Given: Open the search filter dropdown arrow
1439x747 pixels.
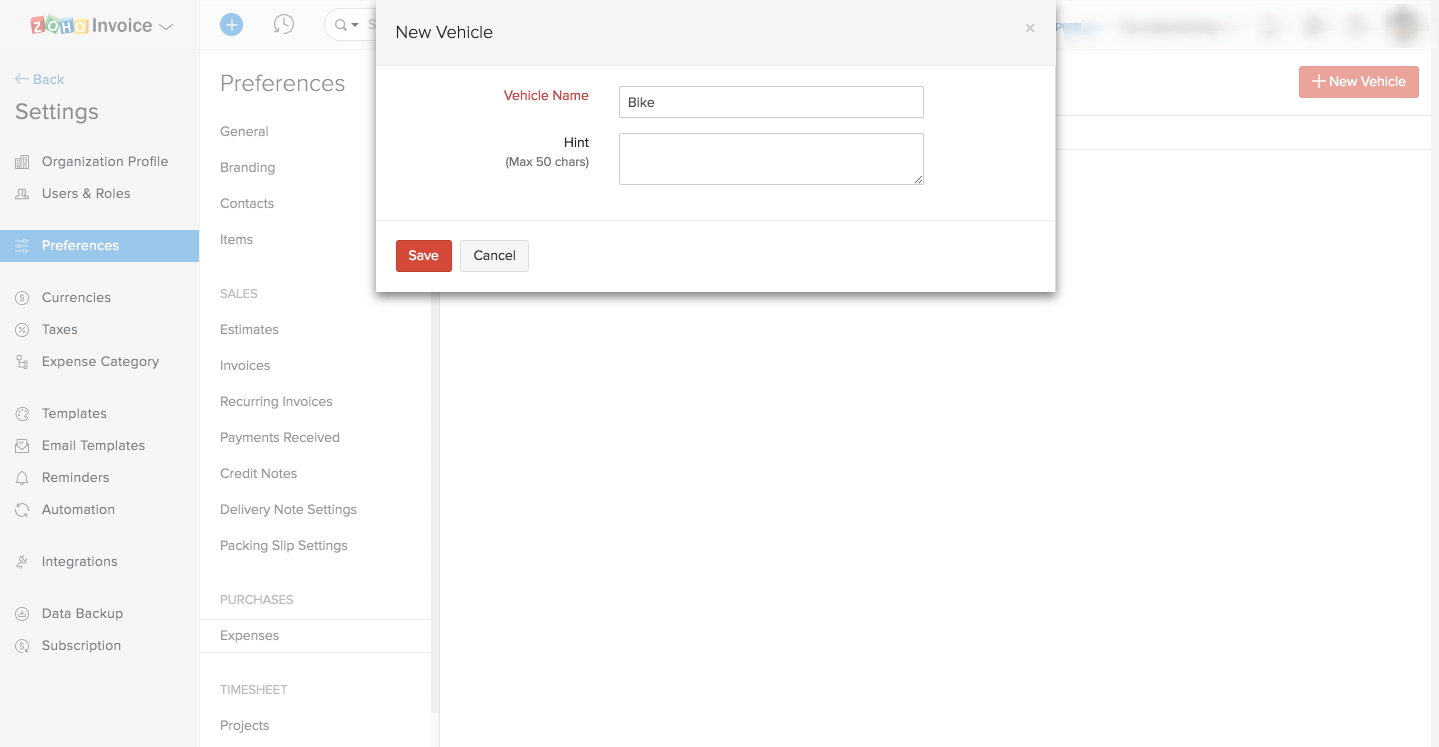Looking at the screenshot, I should tap(355, 25).
